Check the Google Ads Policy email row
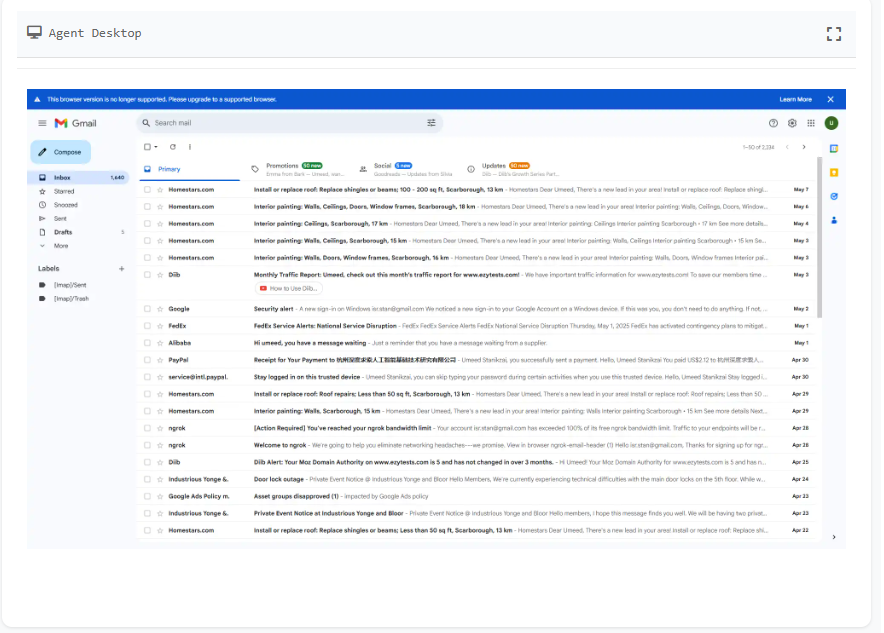 (x=147, y=497)
